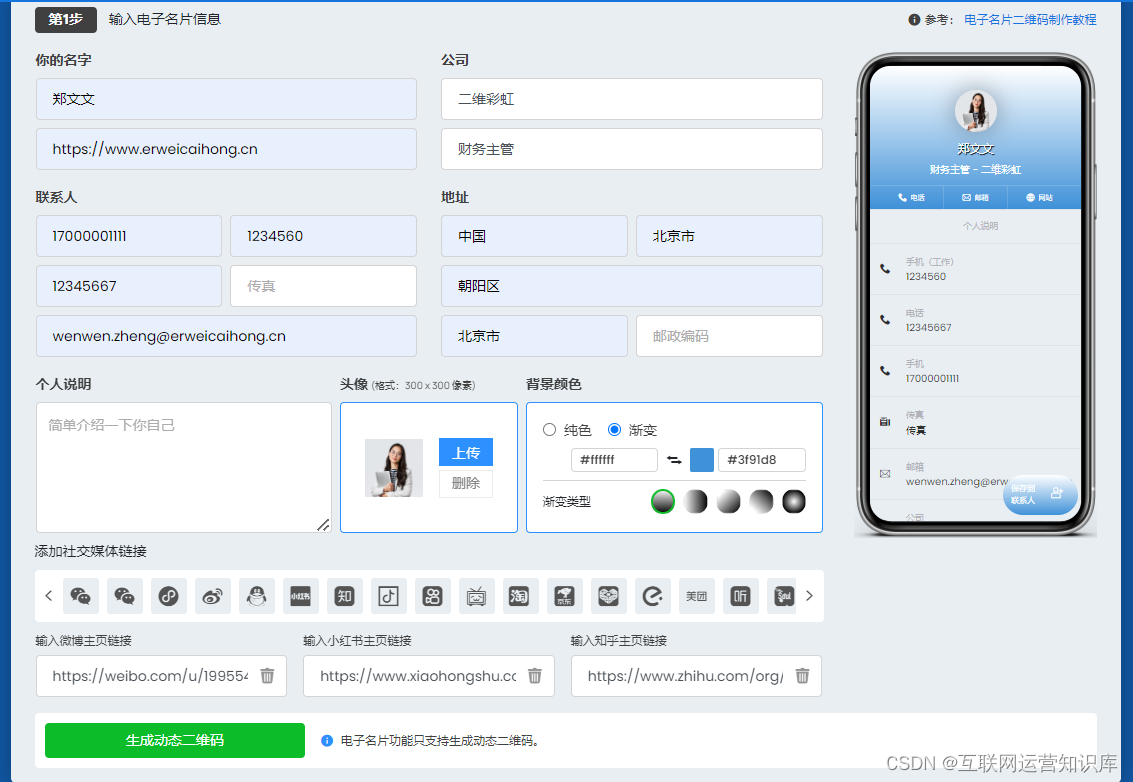
Task: Open the blue gradient color swatch
Action: click(x=702, y=460)
